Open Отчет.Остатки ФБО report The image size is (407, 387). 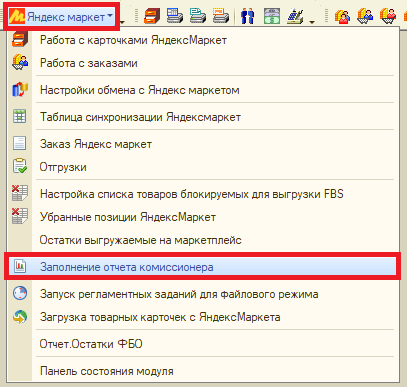pos(203,344)
